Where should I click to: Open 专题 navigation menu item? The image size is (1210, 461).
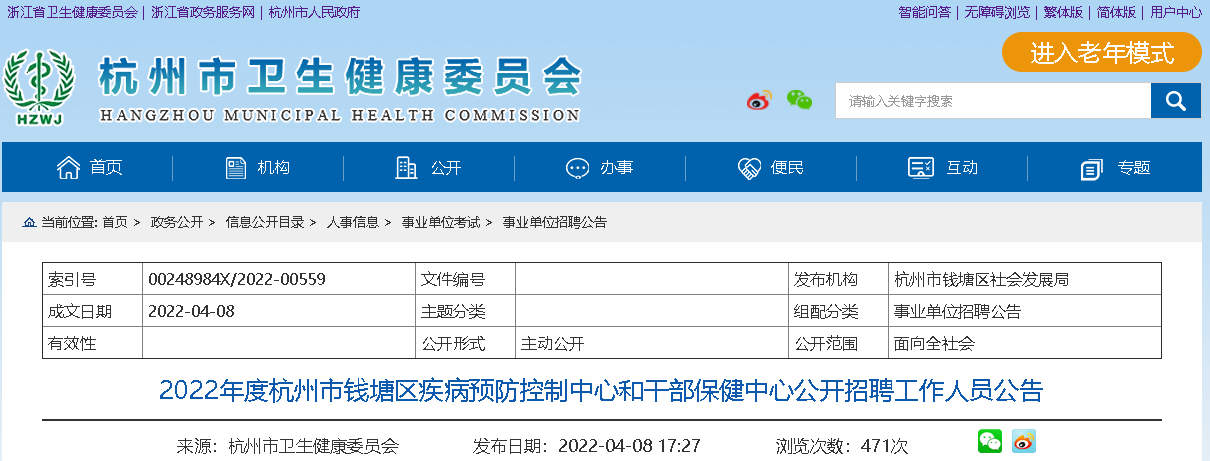(1134, 168)
